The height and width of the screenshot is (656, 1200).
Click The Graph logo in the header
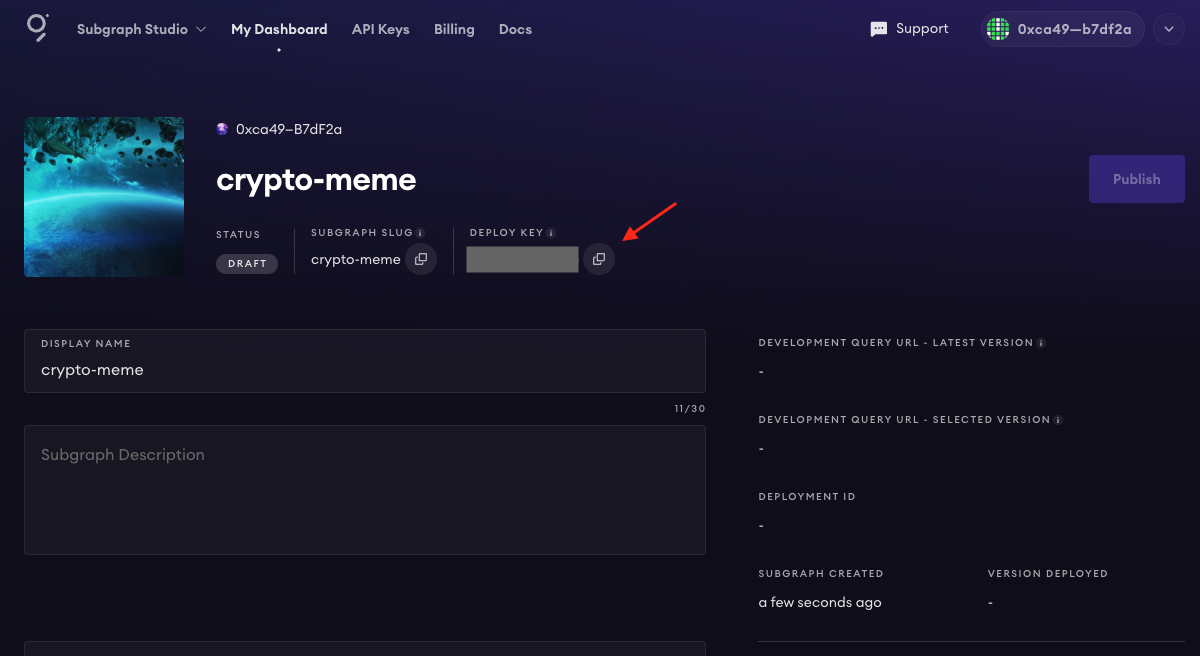[x=37, y=28]
